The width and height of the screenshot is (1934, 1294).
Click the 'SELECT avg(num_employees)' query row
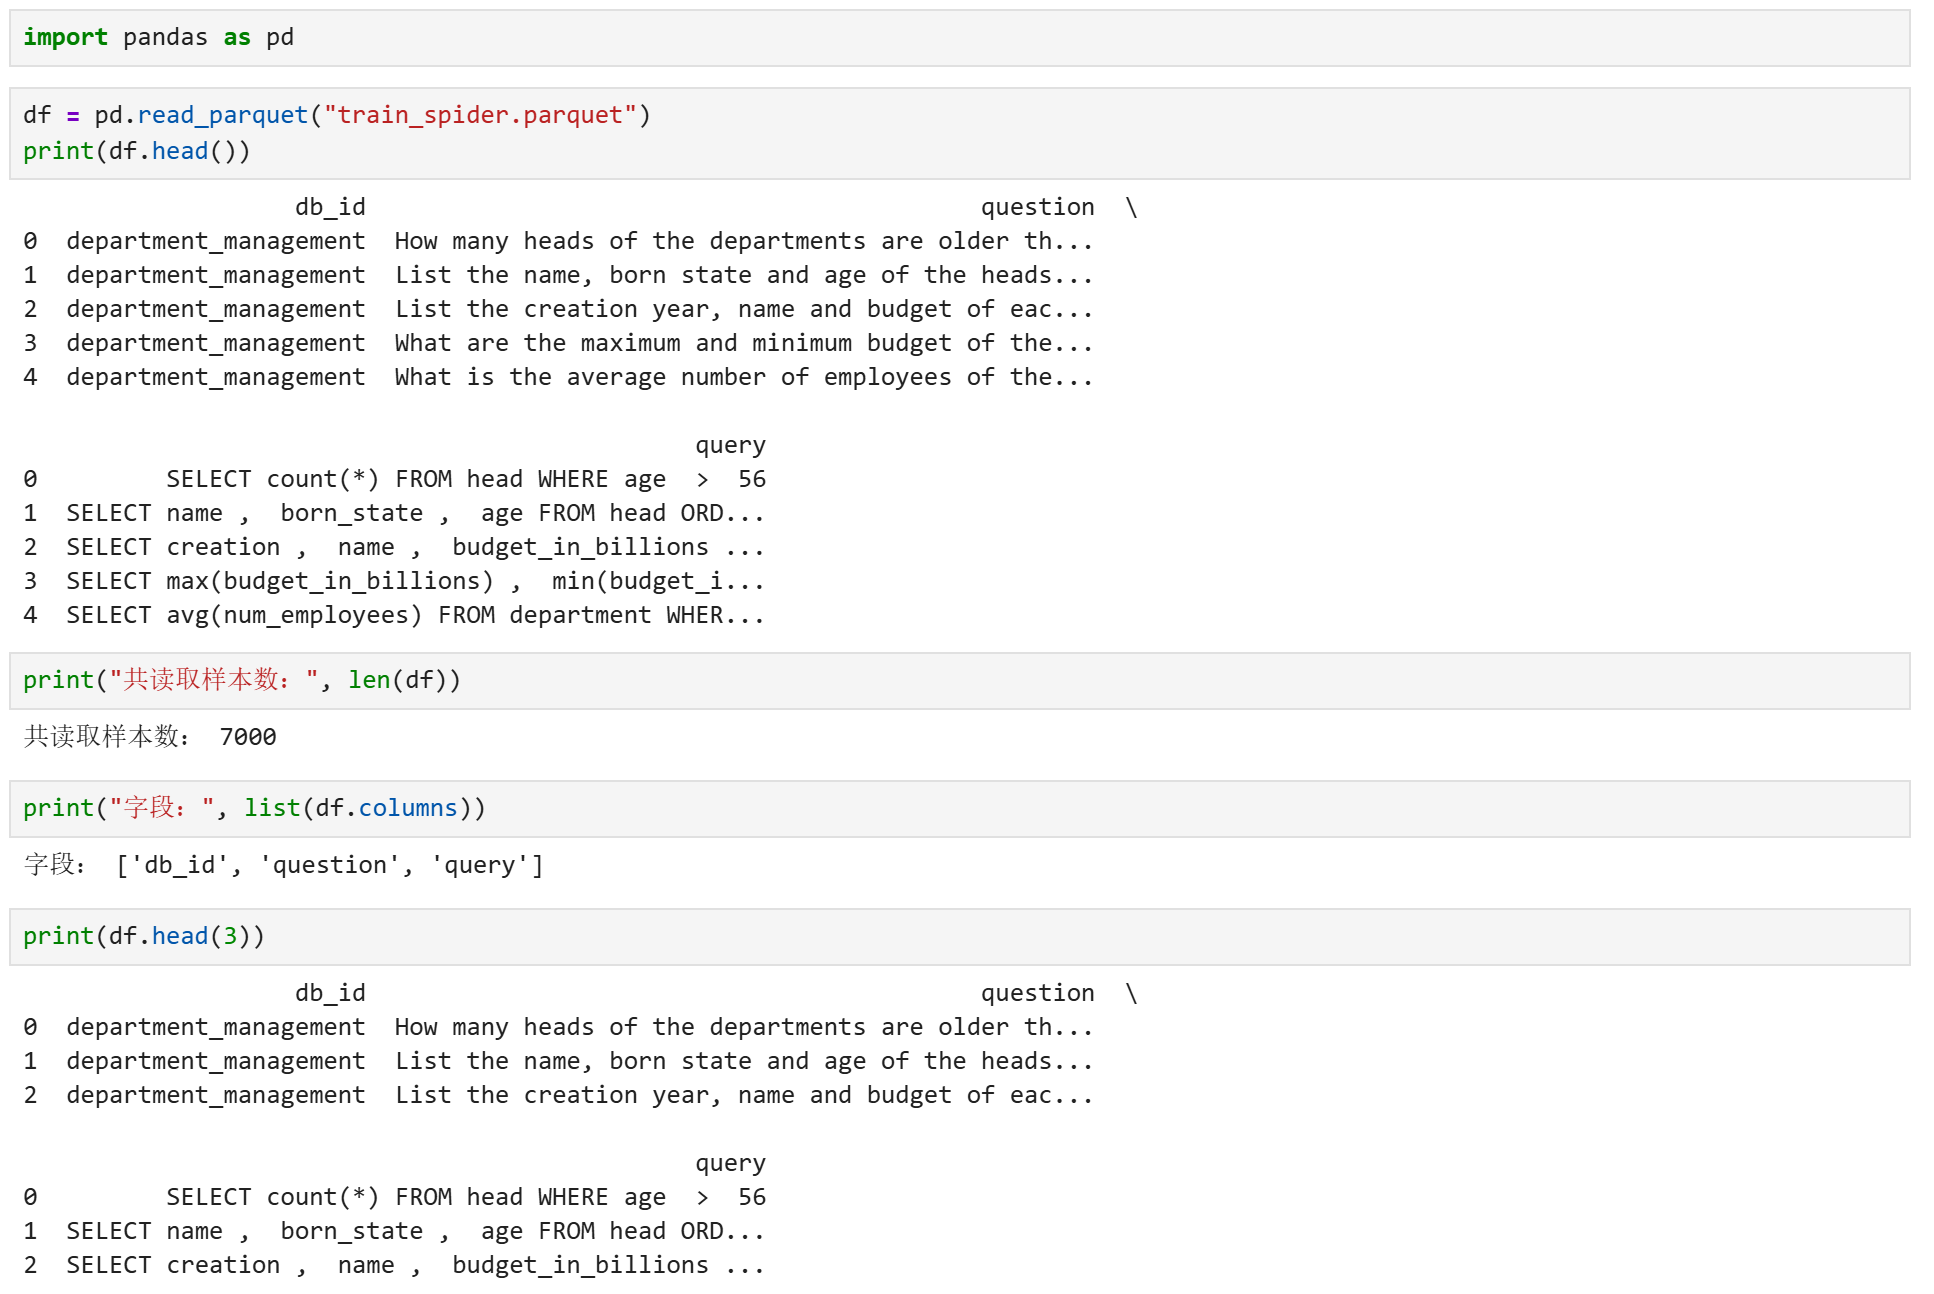coord(414,616)
